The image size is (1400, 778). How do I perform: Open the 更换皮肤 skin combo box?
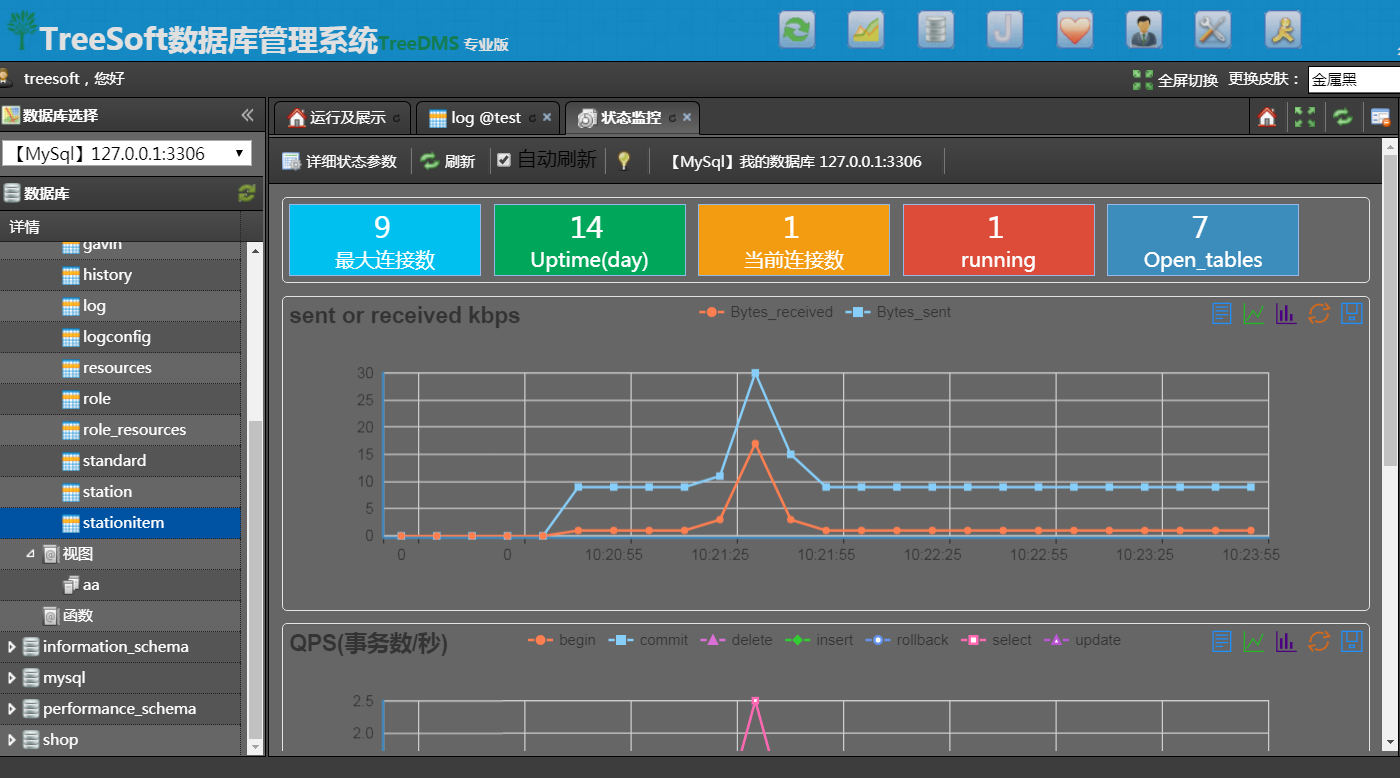[x=1354, y=79]
